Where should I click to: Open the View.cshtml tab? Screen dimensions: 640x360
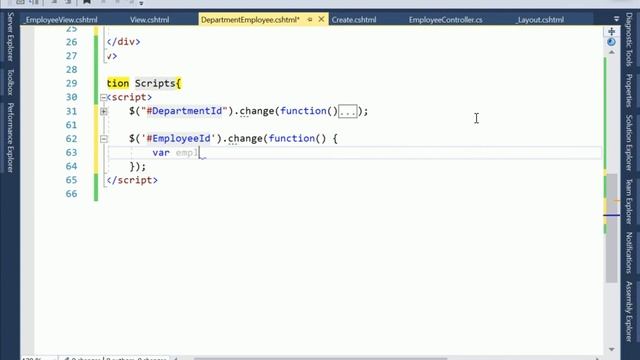[149, 20]
